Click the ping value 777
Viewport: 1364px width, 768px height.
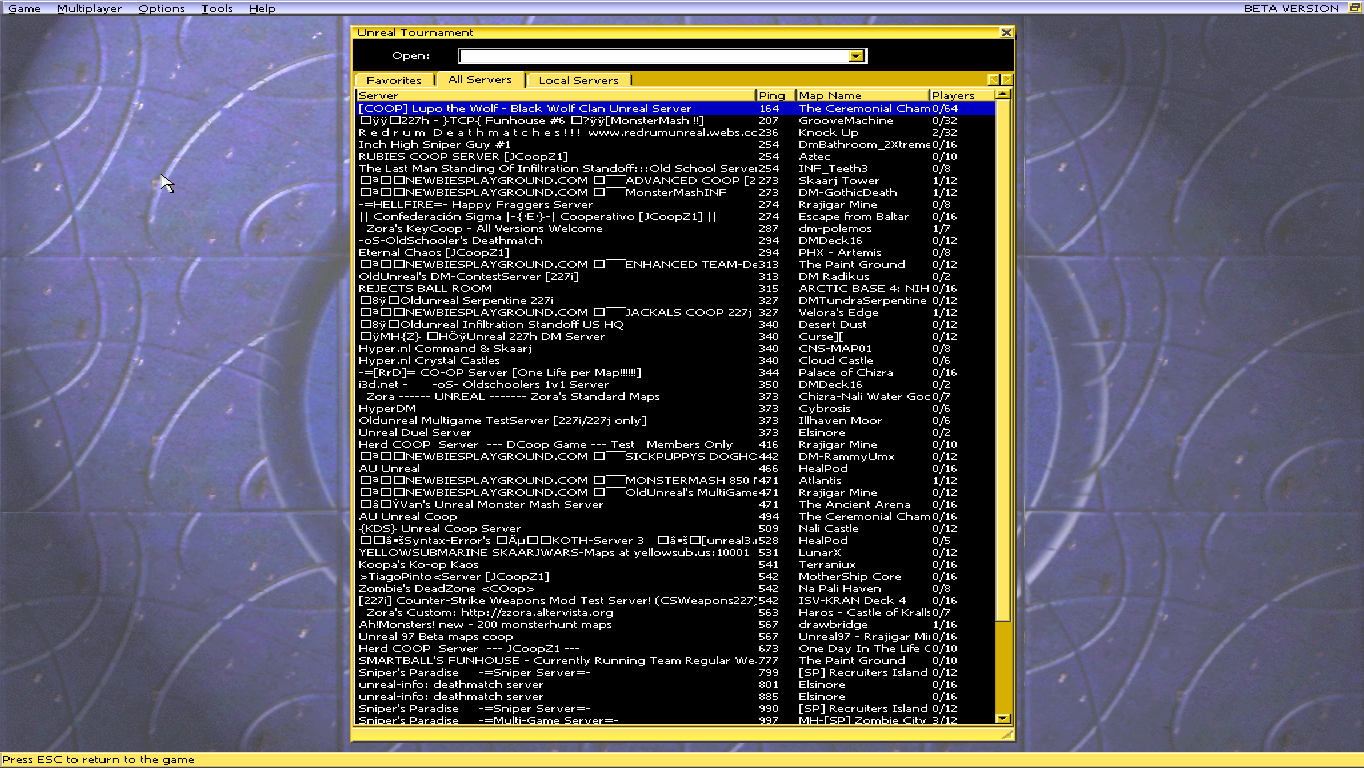(x=768, y=660)
